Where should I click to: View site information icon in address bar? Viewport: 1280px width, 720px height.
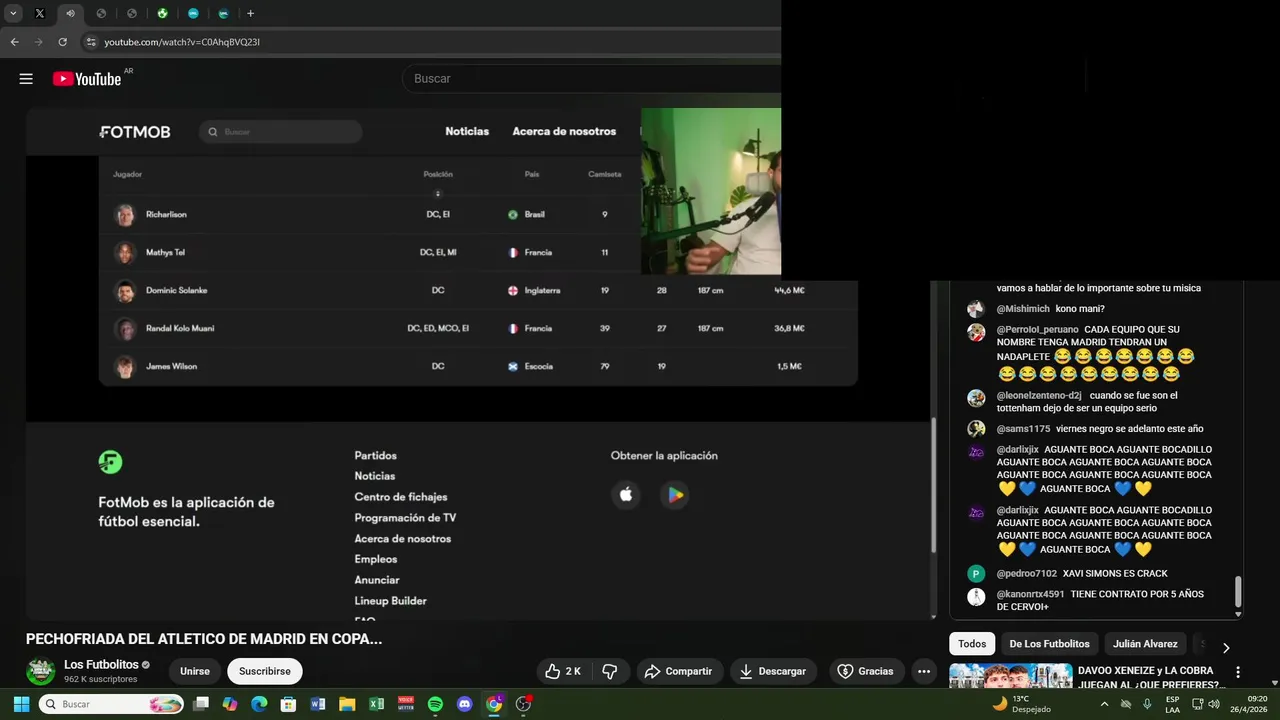tap(91, 42)
